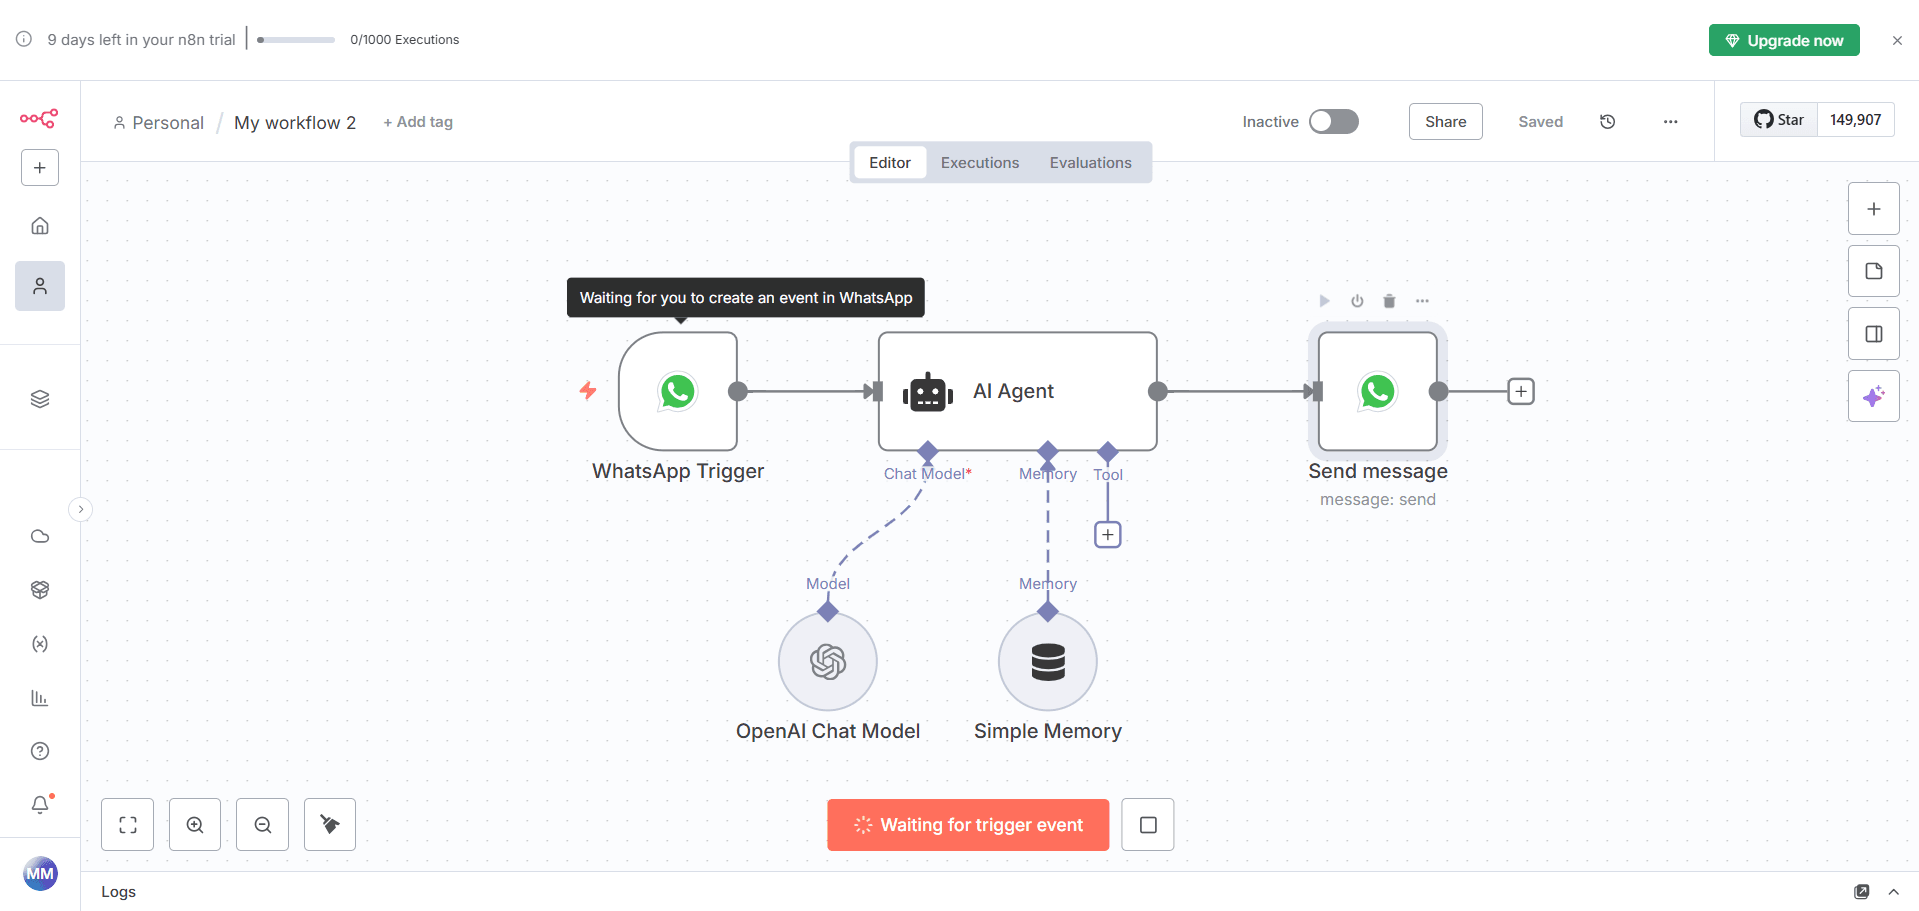This screenshot has height=911, width=1919.
Task: Switch to the Executions tab
Action: click(x=979, y=163)
